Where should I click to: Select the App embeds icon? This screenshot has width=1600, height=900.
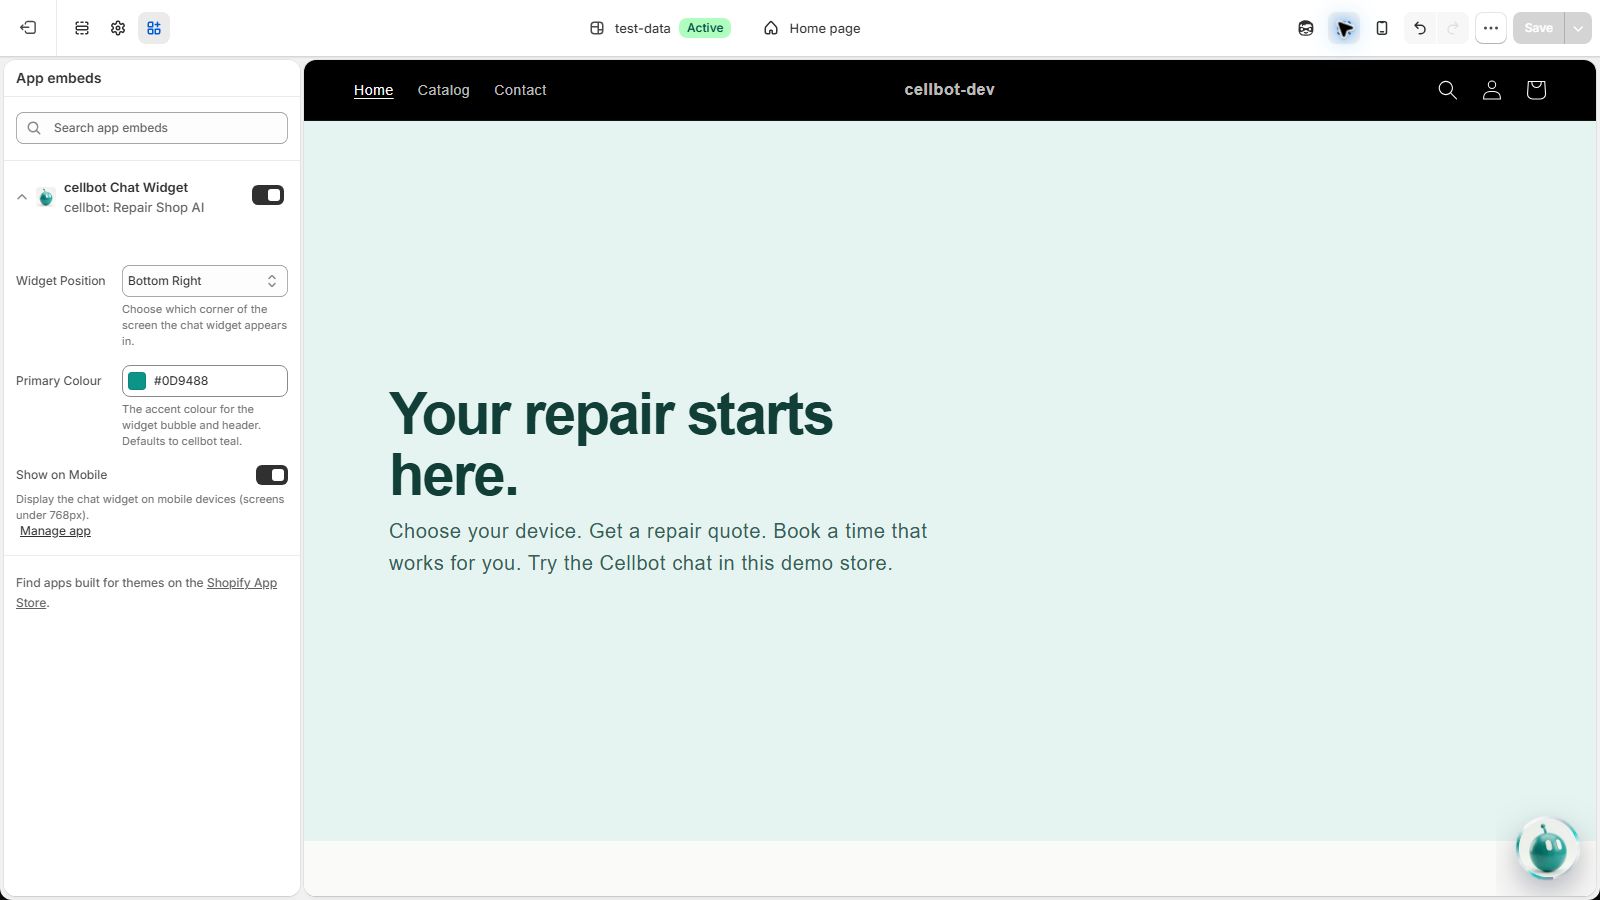tap(154, 28)
